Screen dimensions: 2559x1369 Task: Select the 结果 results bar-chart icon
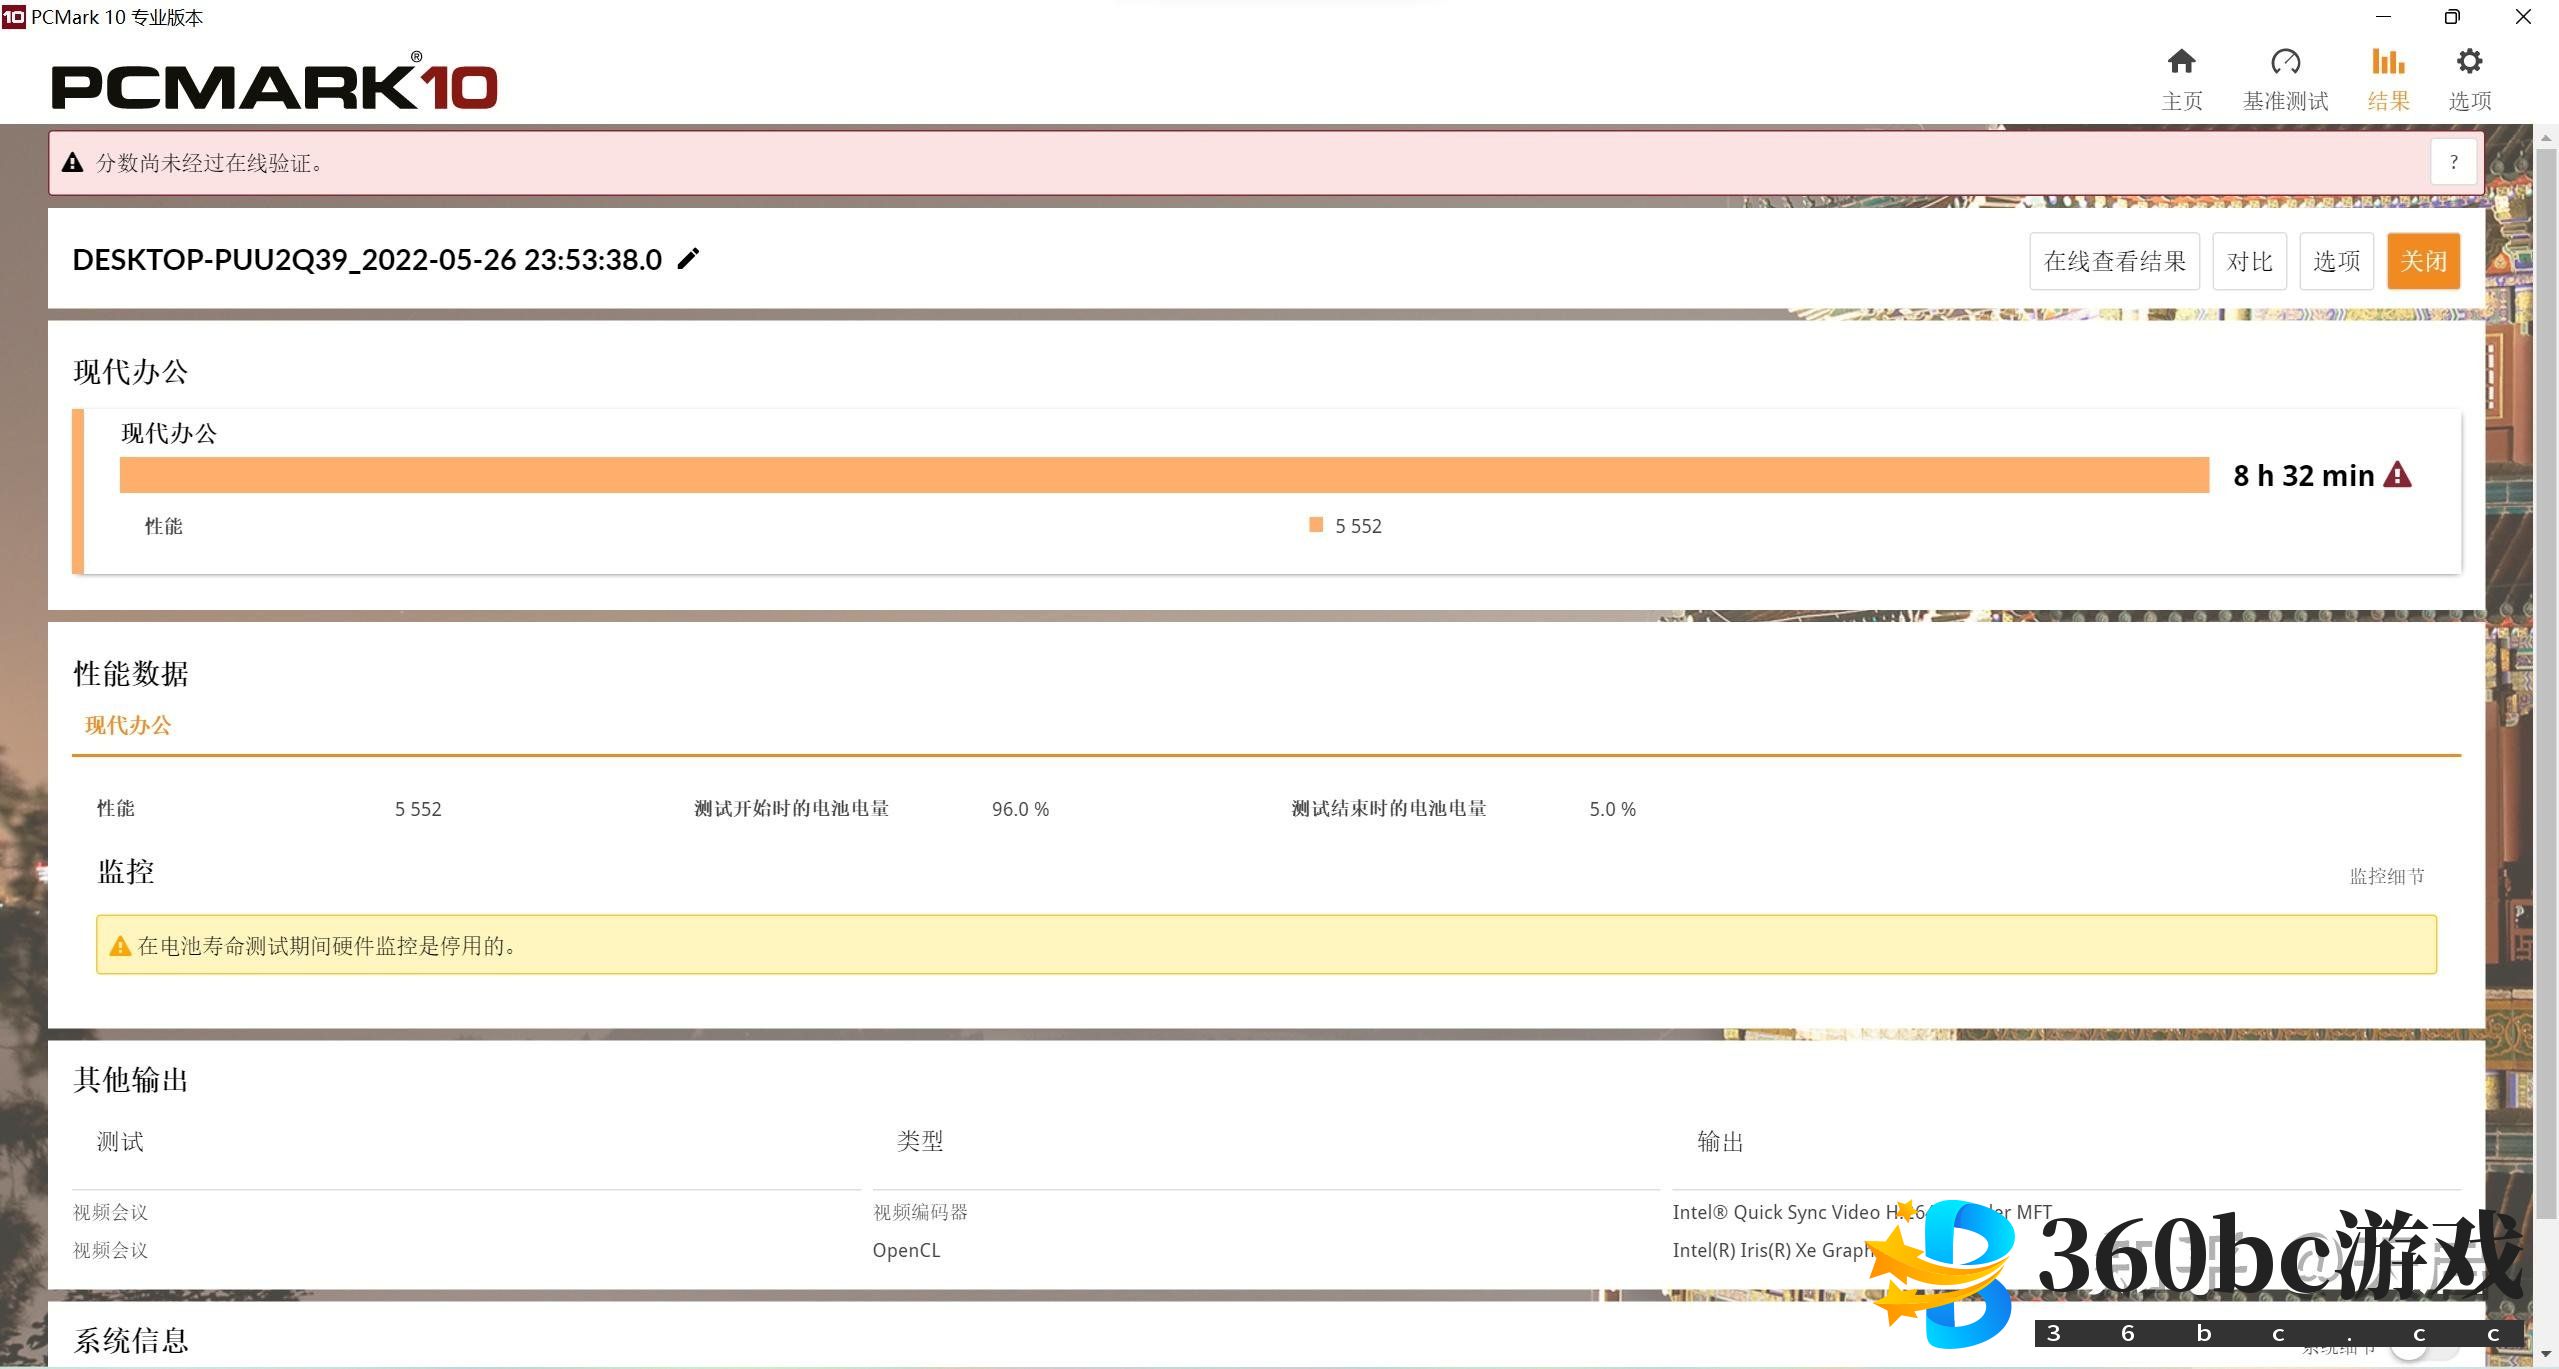coord(2387,63)
